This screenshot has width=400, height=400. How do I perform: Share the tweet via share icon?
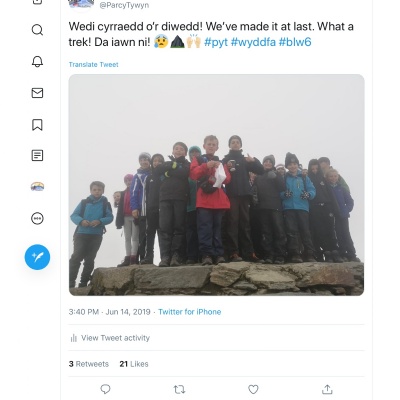pos(327,389)
